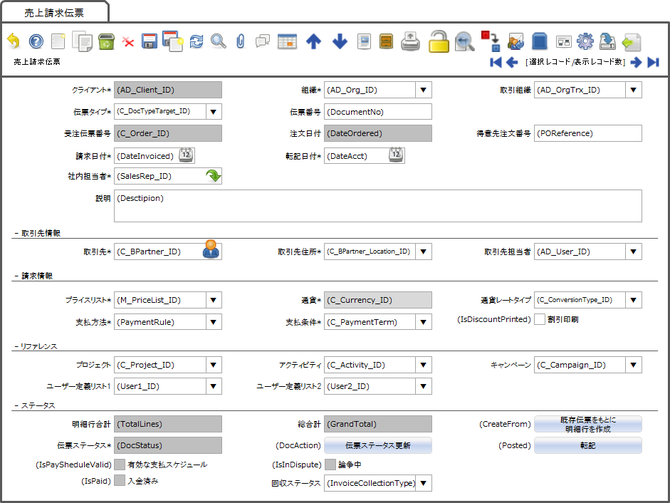The width and height of the screenshot is (670, 503).
Task: Open the settings gear icon
Action: [x=585, y=41]
